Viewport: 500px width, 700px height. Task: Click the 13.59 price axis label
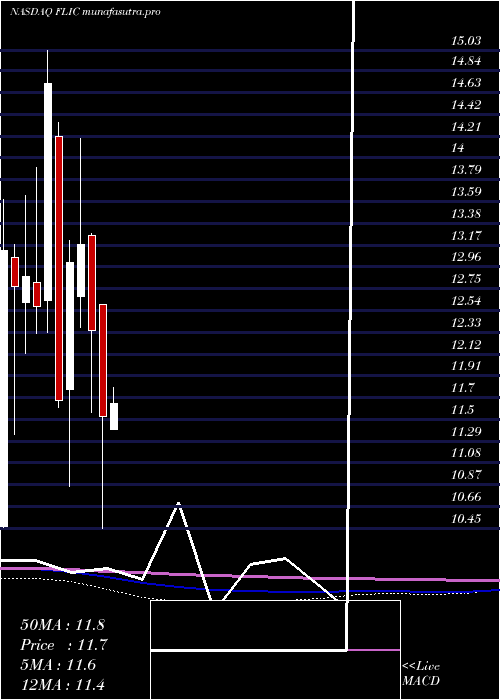(x=466, y=192)
